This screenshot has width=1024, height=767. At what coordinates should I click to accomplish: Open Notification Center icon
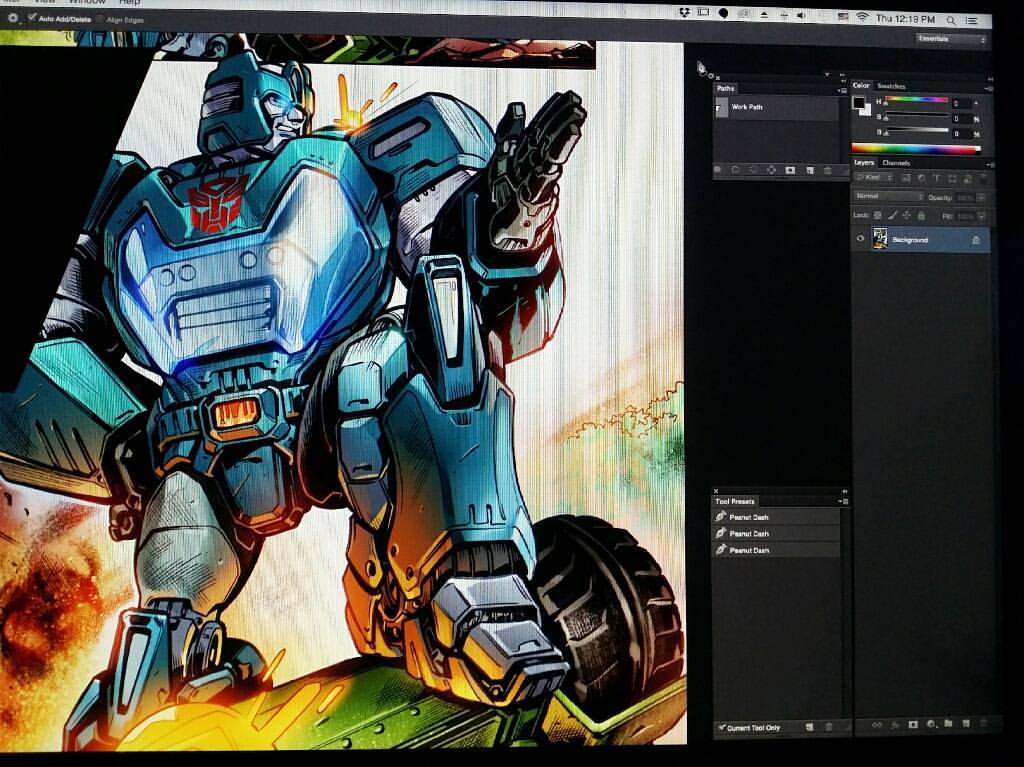click(x=972, y=21)
